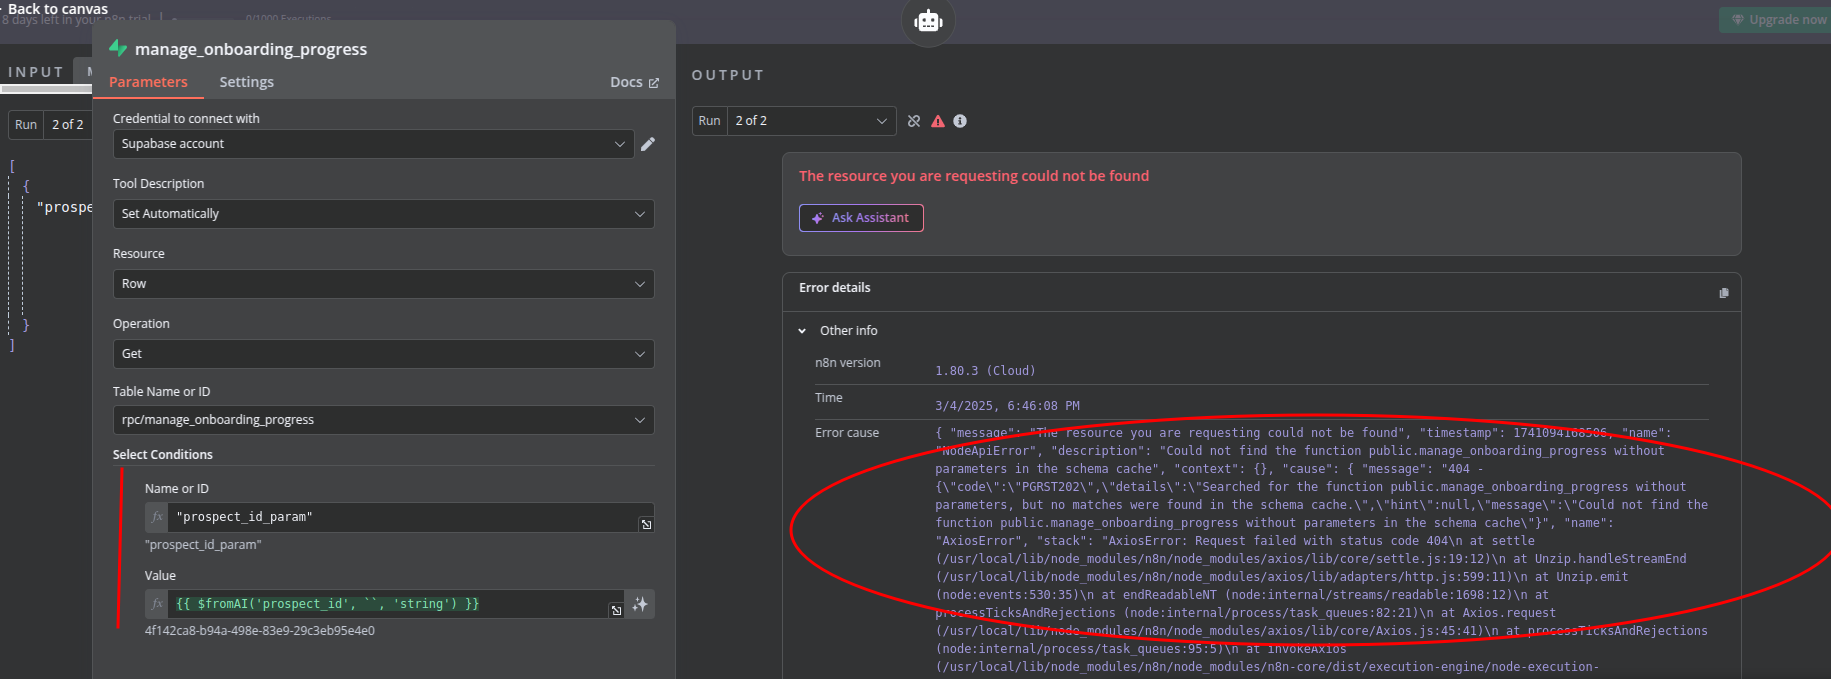
Task: Open input Run 2 of 2 selector
Action: tap(67, 125)
